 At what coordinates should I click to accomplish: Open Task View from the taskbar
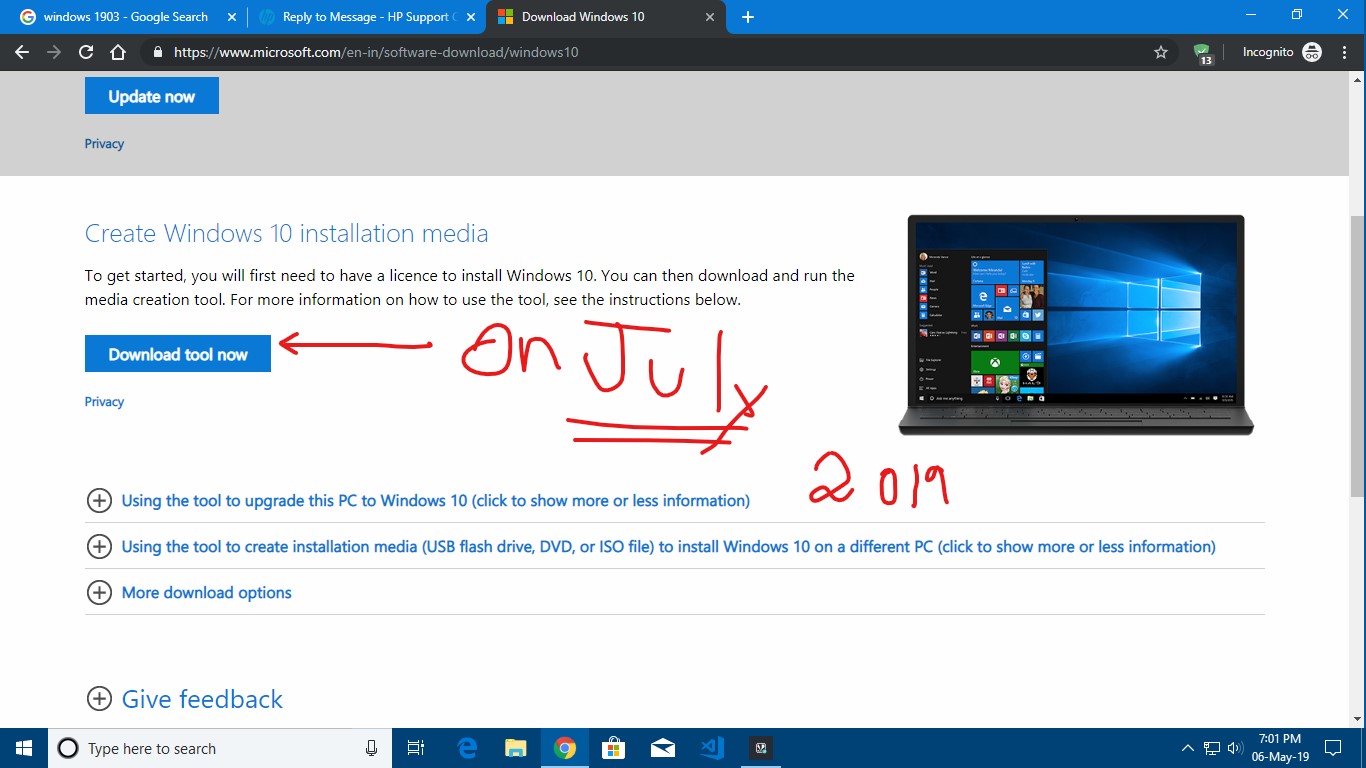[x=416, y=748]
